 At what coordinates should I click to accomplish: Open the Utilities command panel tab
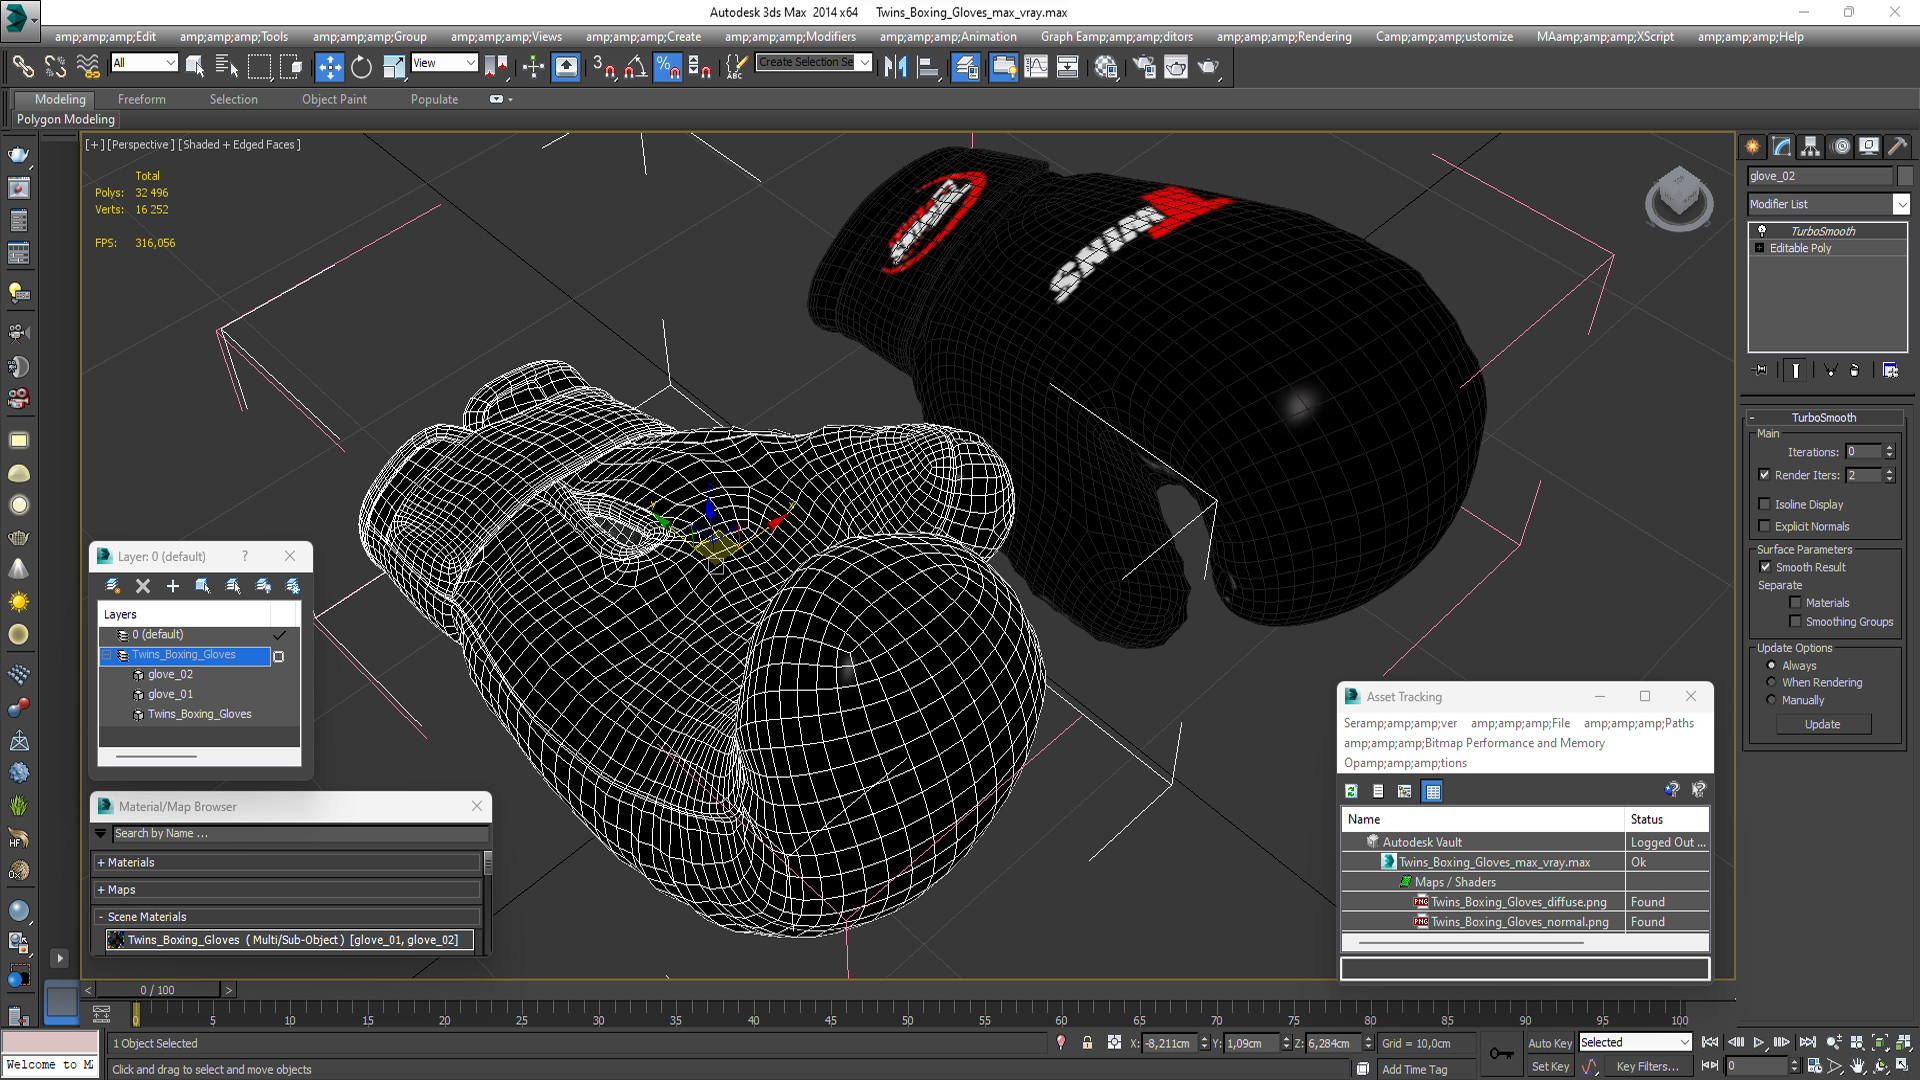1897,147
